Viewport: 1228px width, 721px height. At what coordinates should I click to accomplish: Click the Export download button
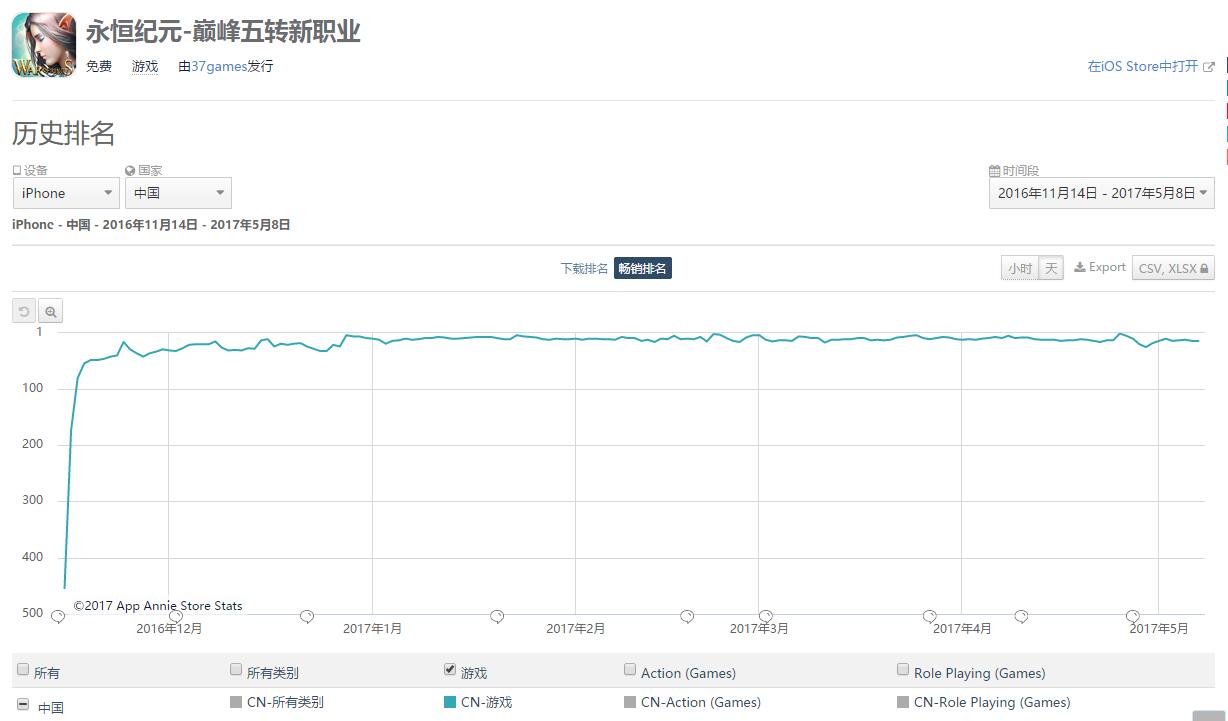(x=1099, y=267)
